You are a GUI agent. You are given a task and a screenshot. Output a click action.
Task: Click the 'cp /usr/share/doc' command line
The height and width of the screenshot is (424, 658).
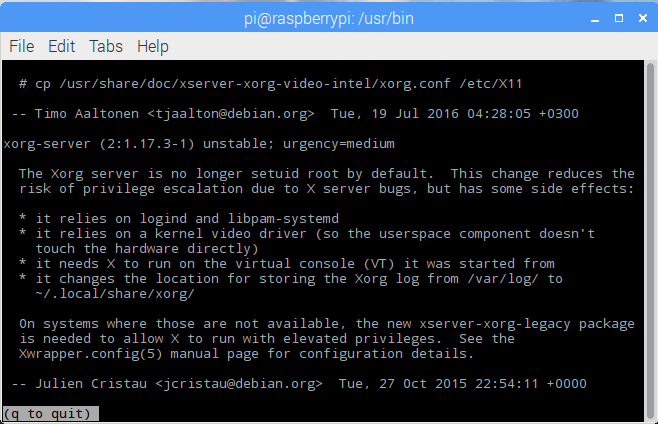(x=271, y=84)
